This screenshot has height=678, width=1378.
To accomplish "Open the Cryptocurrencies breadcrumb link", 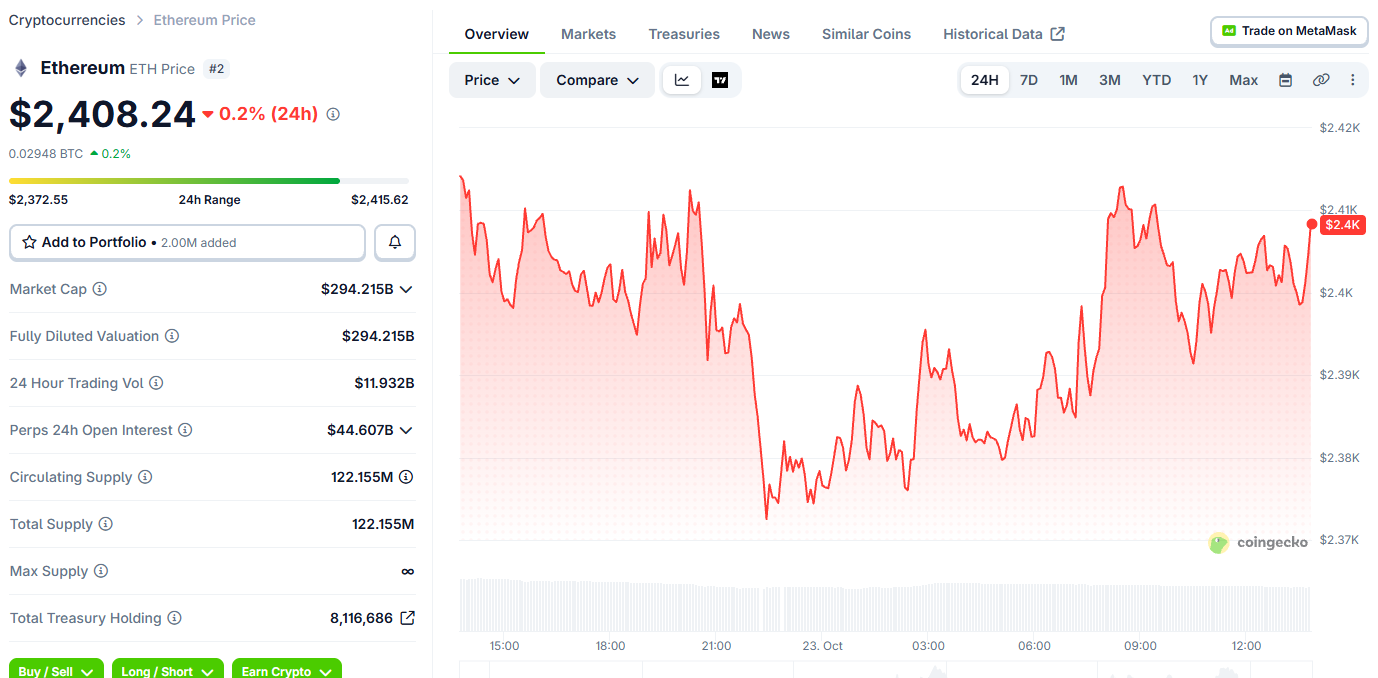I will 67,20.
